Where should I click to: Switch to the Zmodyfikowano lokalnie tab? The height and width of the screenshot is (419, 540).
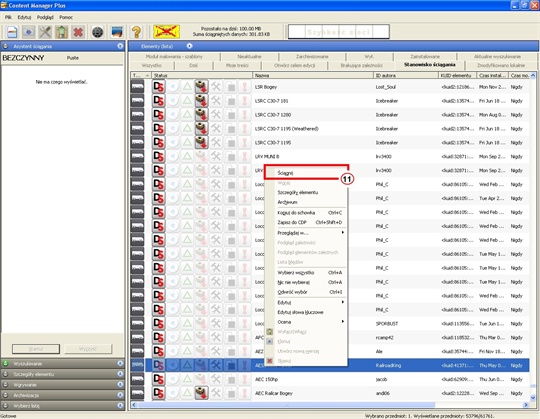tap(501, 65)
